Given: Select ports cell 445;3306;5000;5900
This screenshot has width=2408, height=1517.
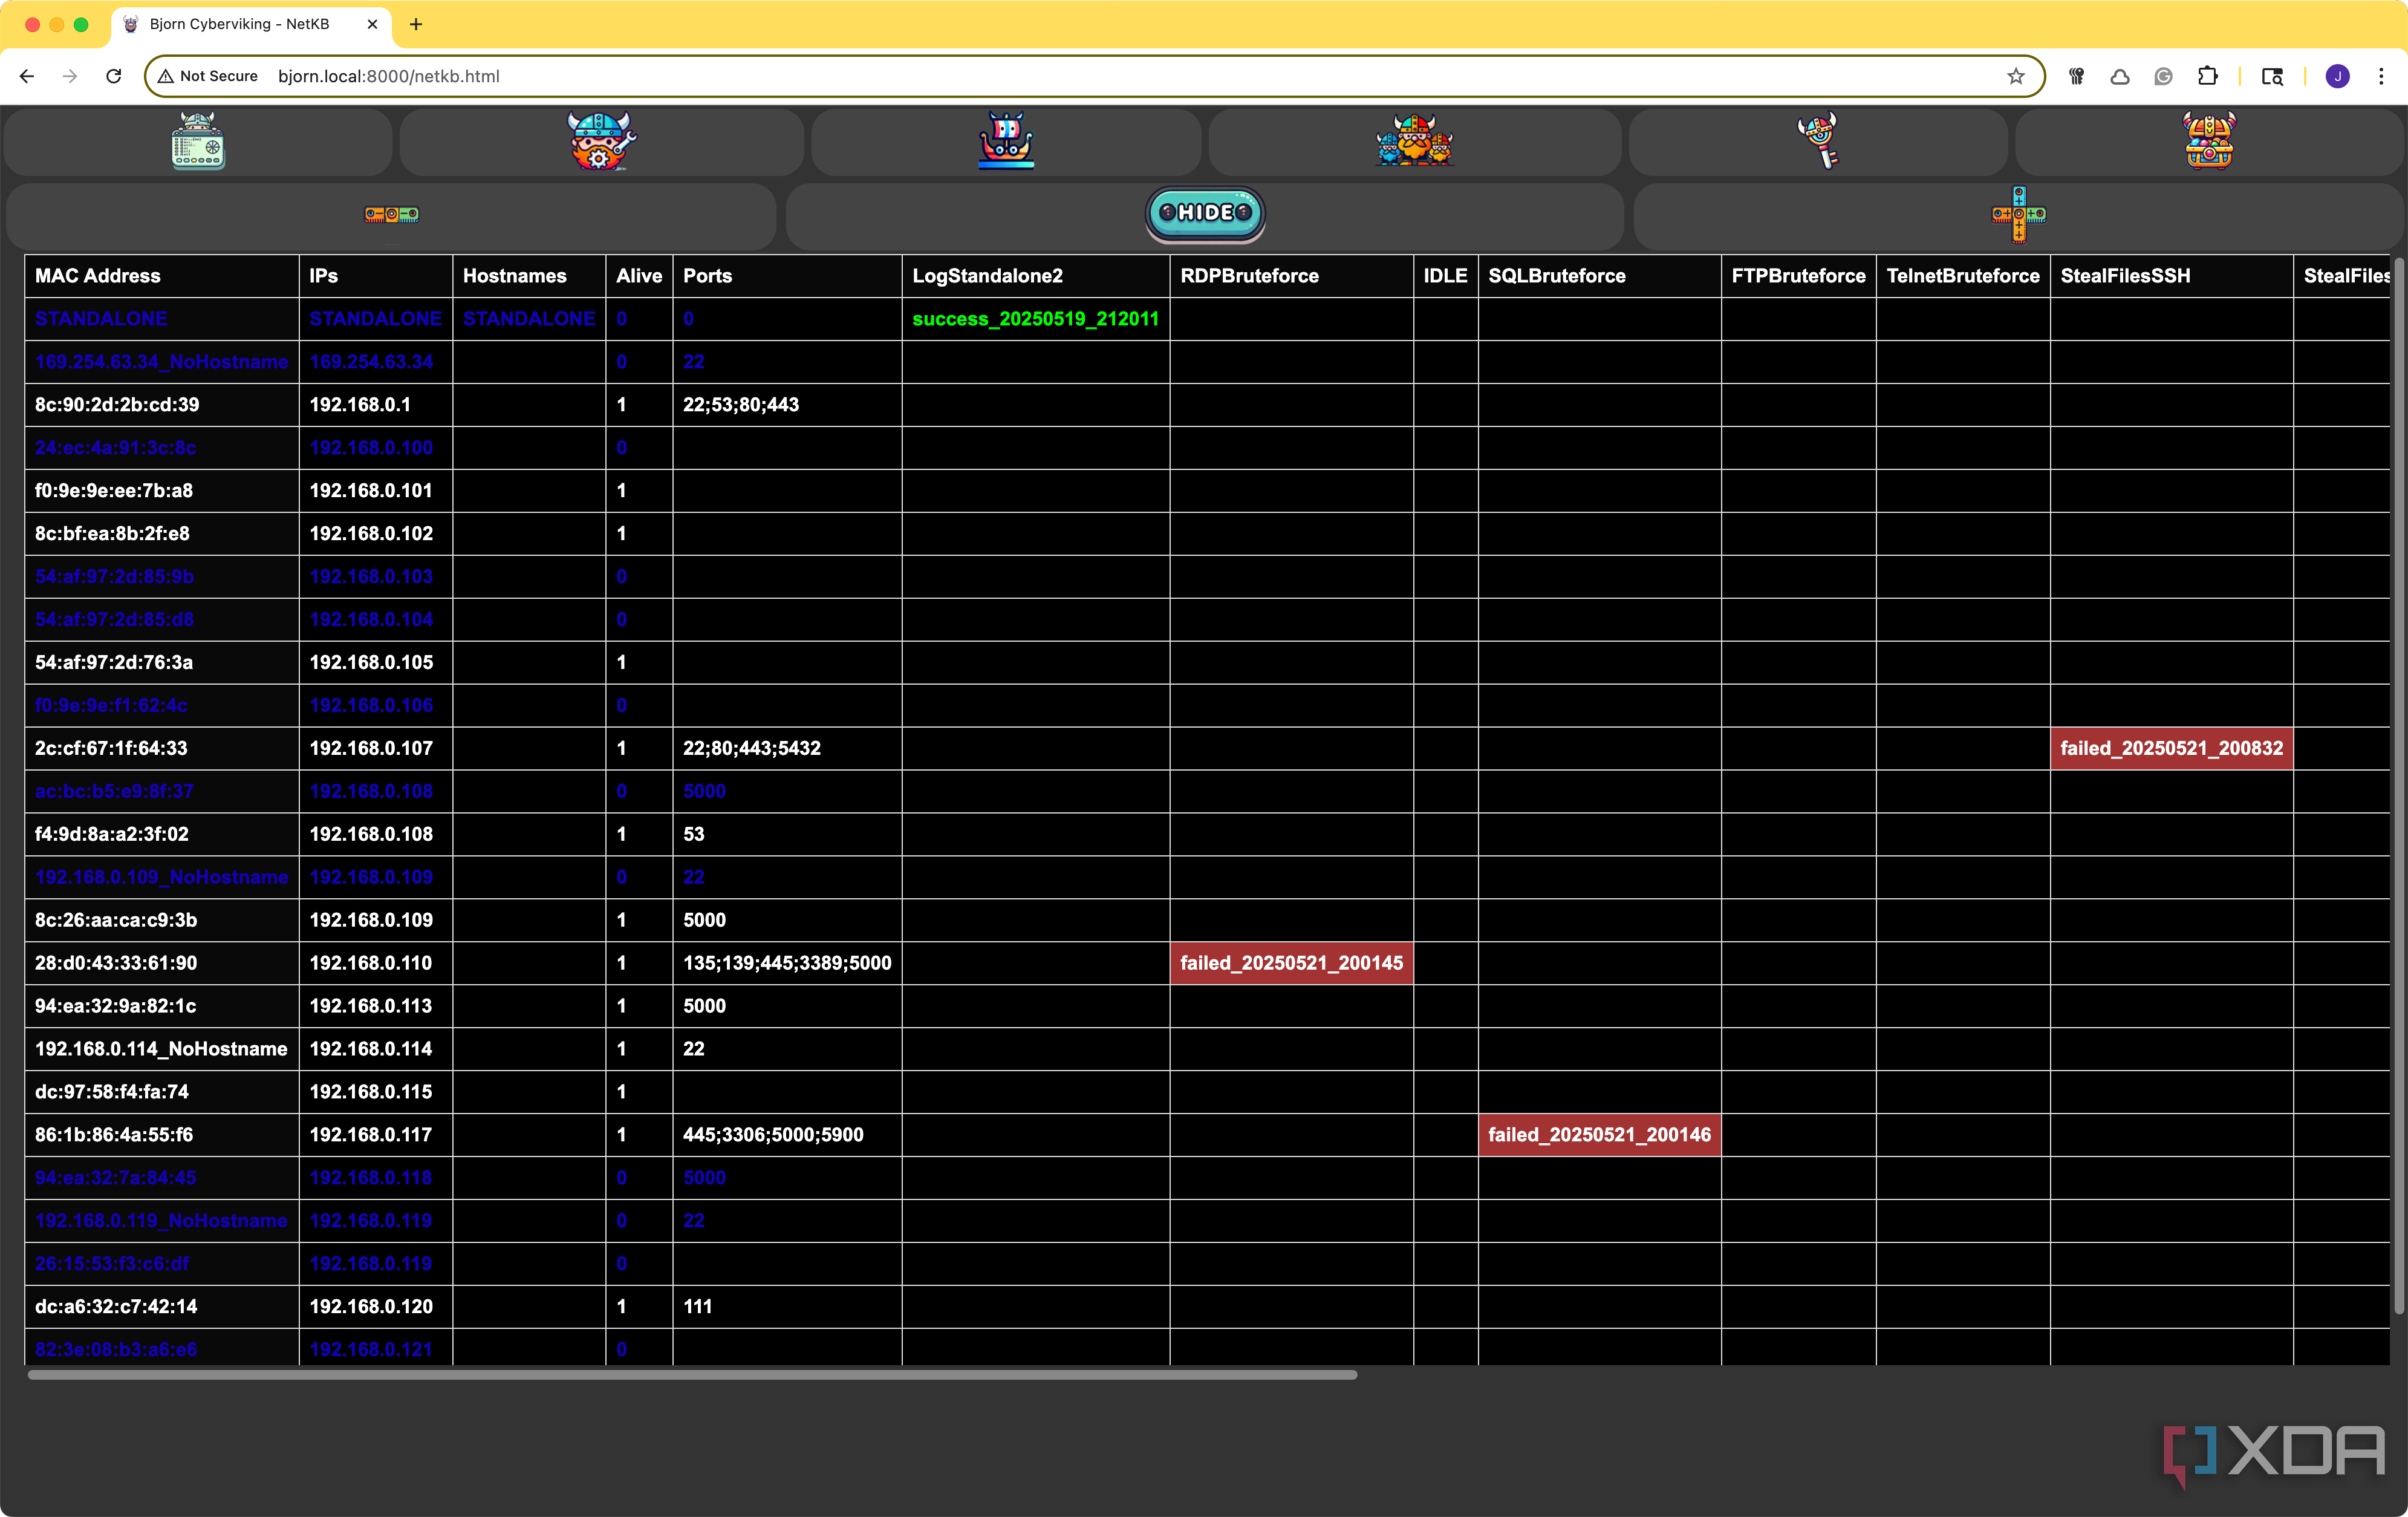Looking at the screenshot, I should [x=787, y=1135].
